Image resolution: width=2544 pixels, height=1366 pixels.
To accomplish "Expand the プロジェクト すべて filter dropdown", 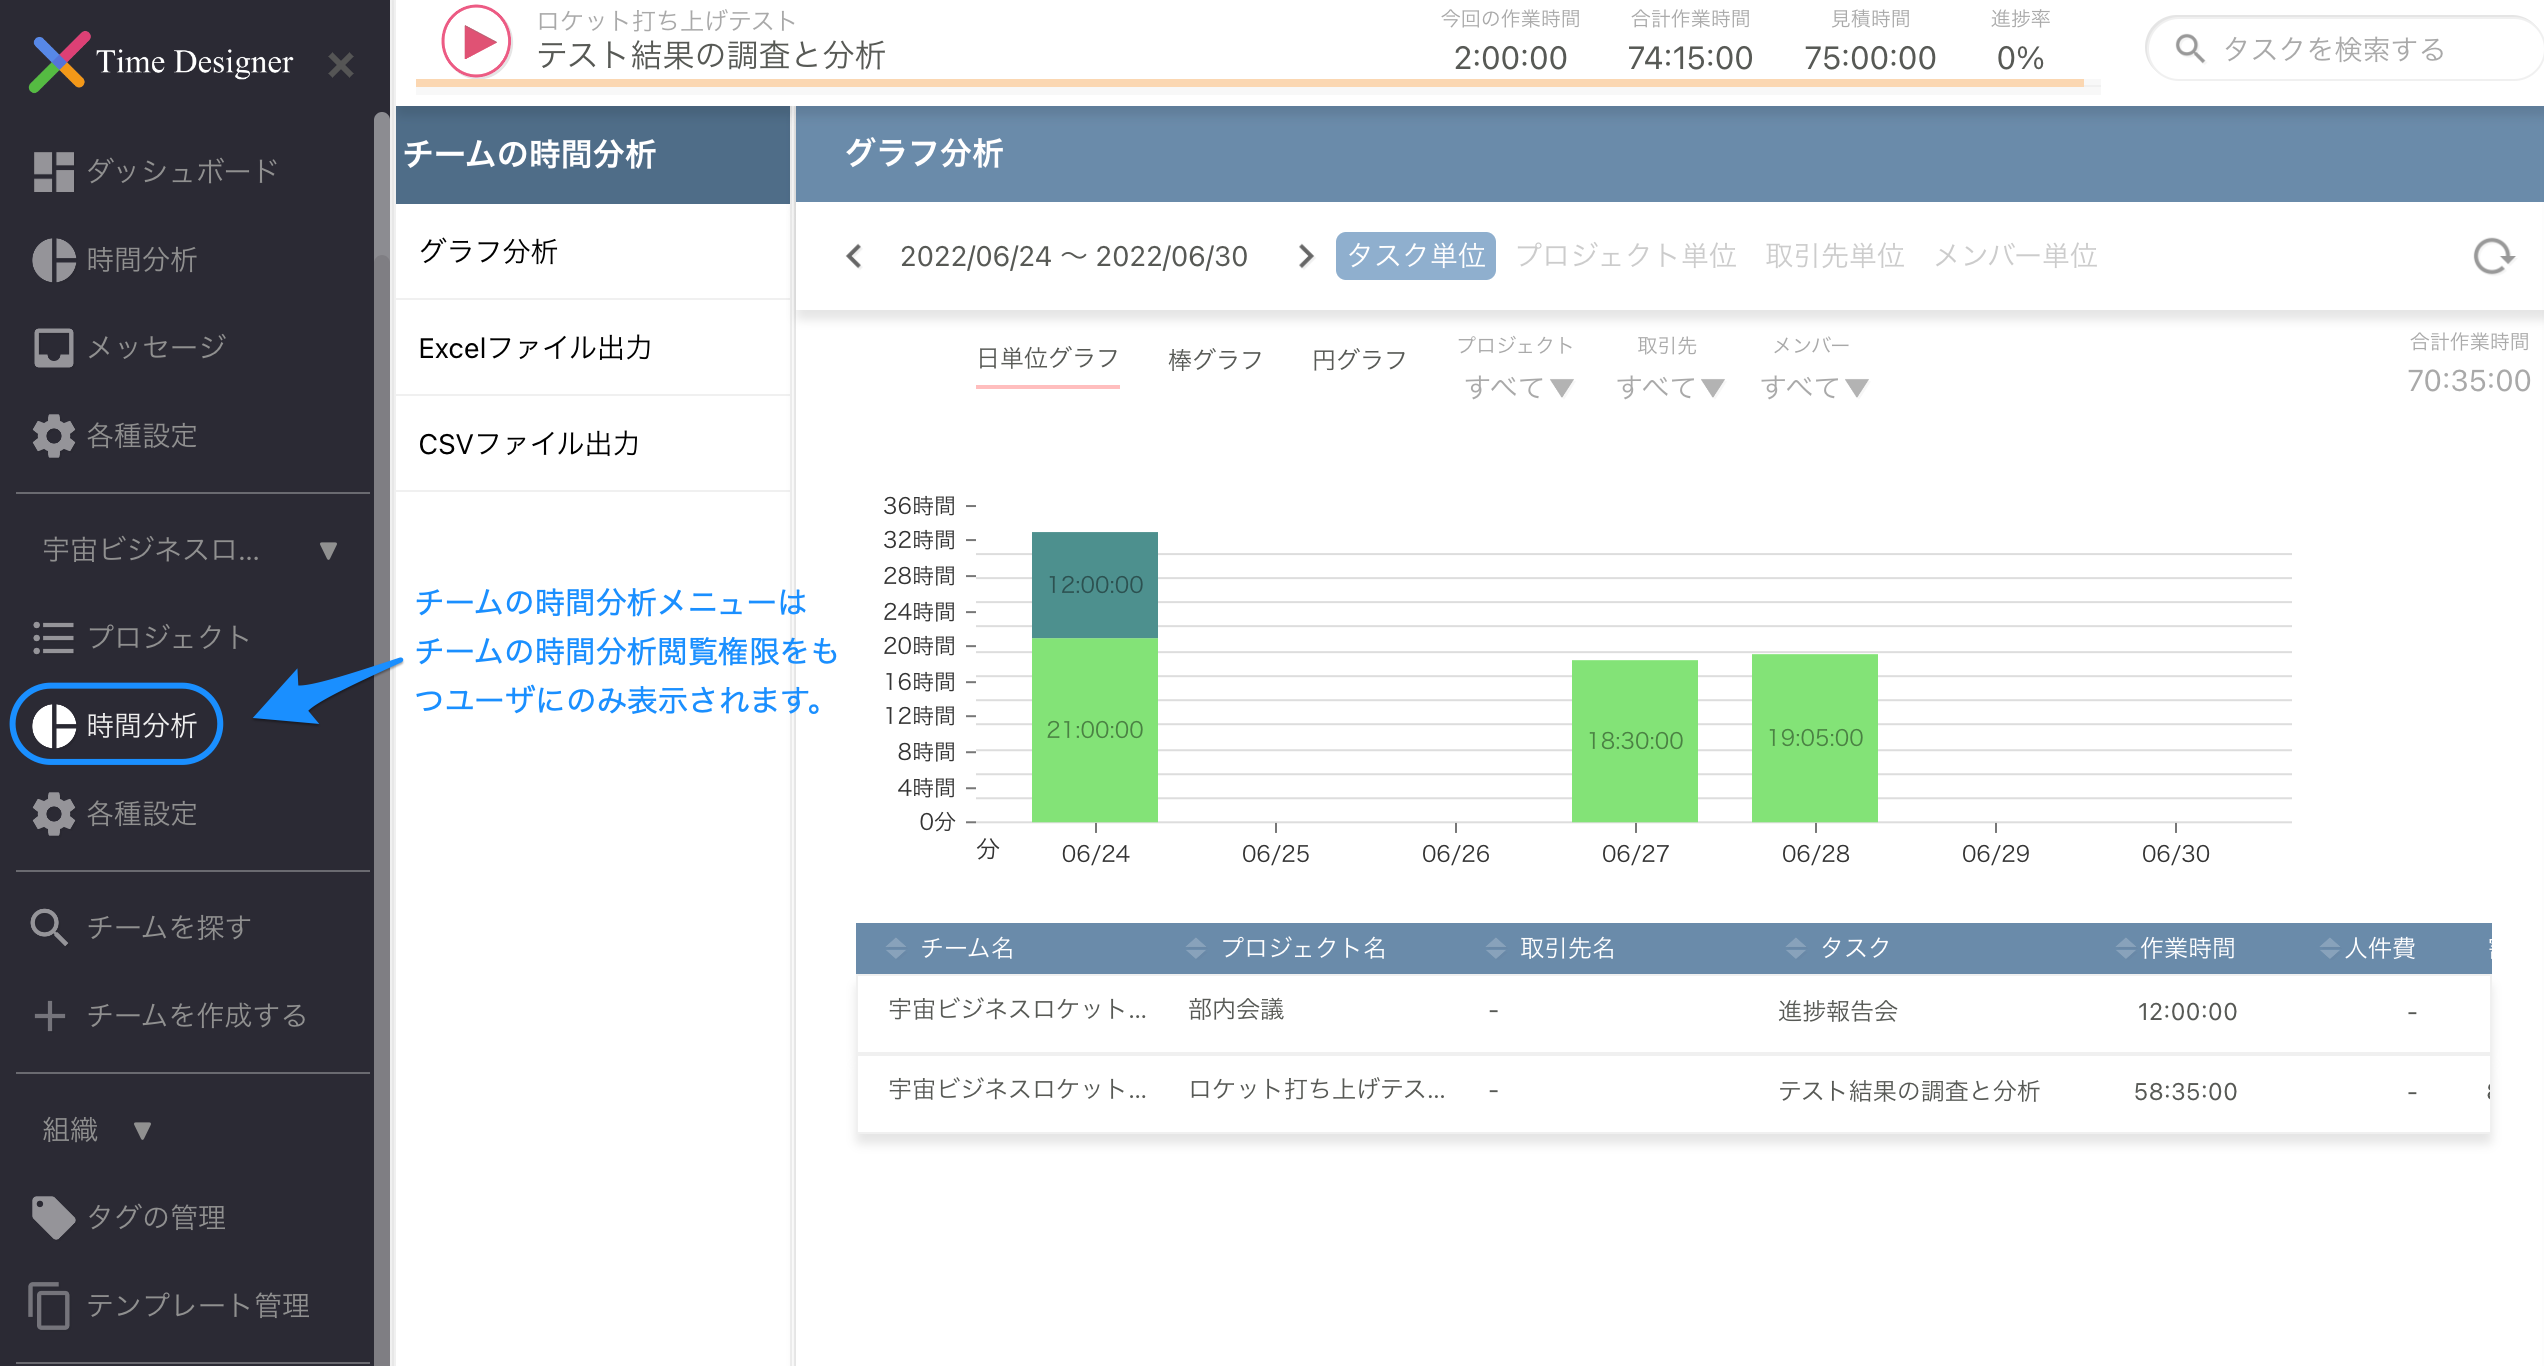I will click(x=1519, y=387).
